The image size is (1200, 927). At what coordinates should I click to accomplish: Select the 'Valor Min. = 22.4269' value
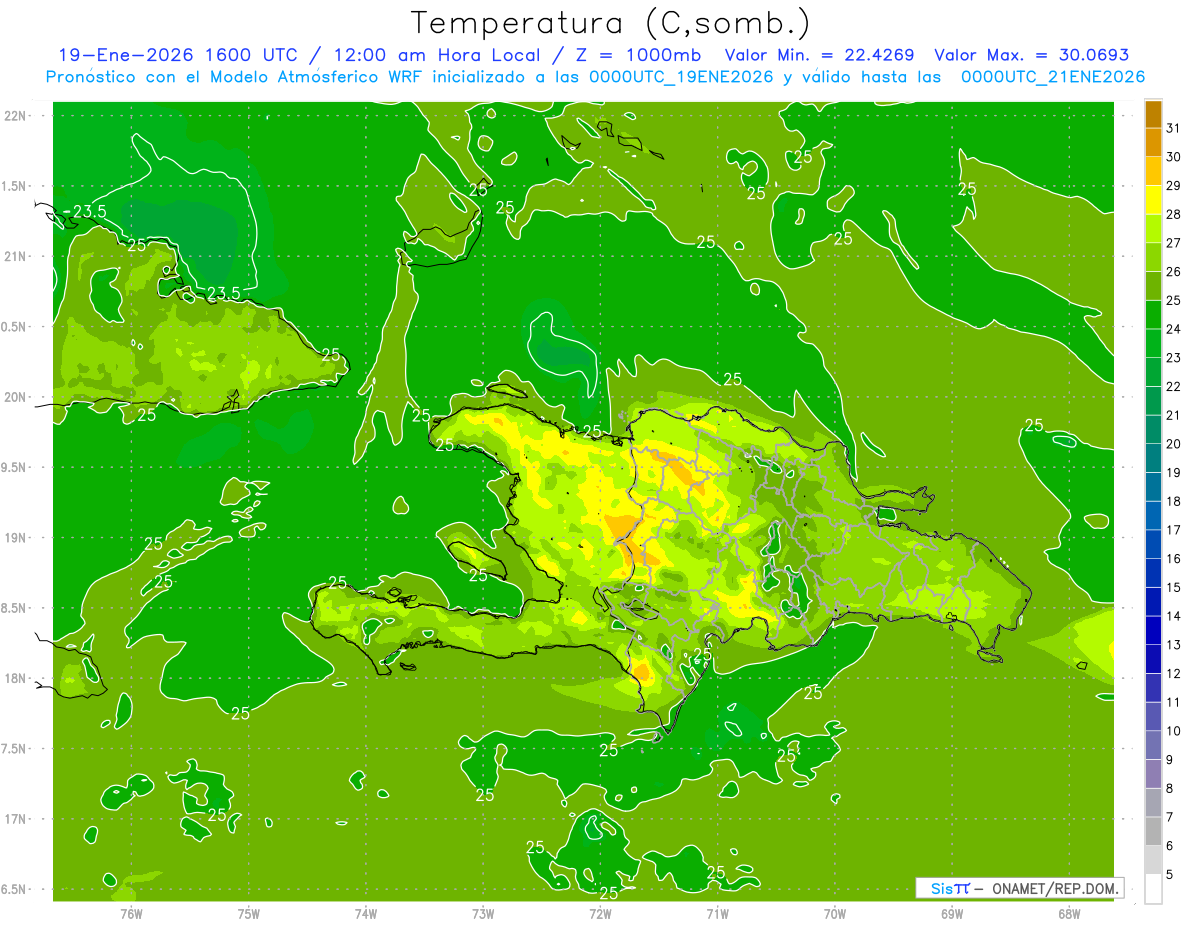tap(819, 55)
